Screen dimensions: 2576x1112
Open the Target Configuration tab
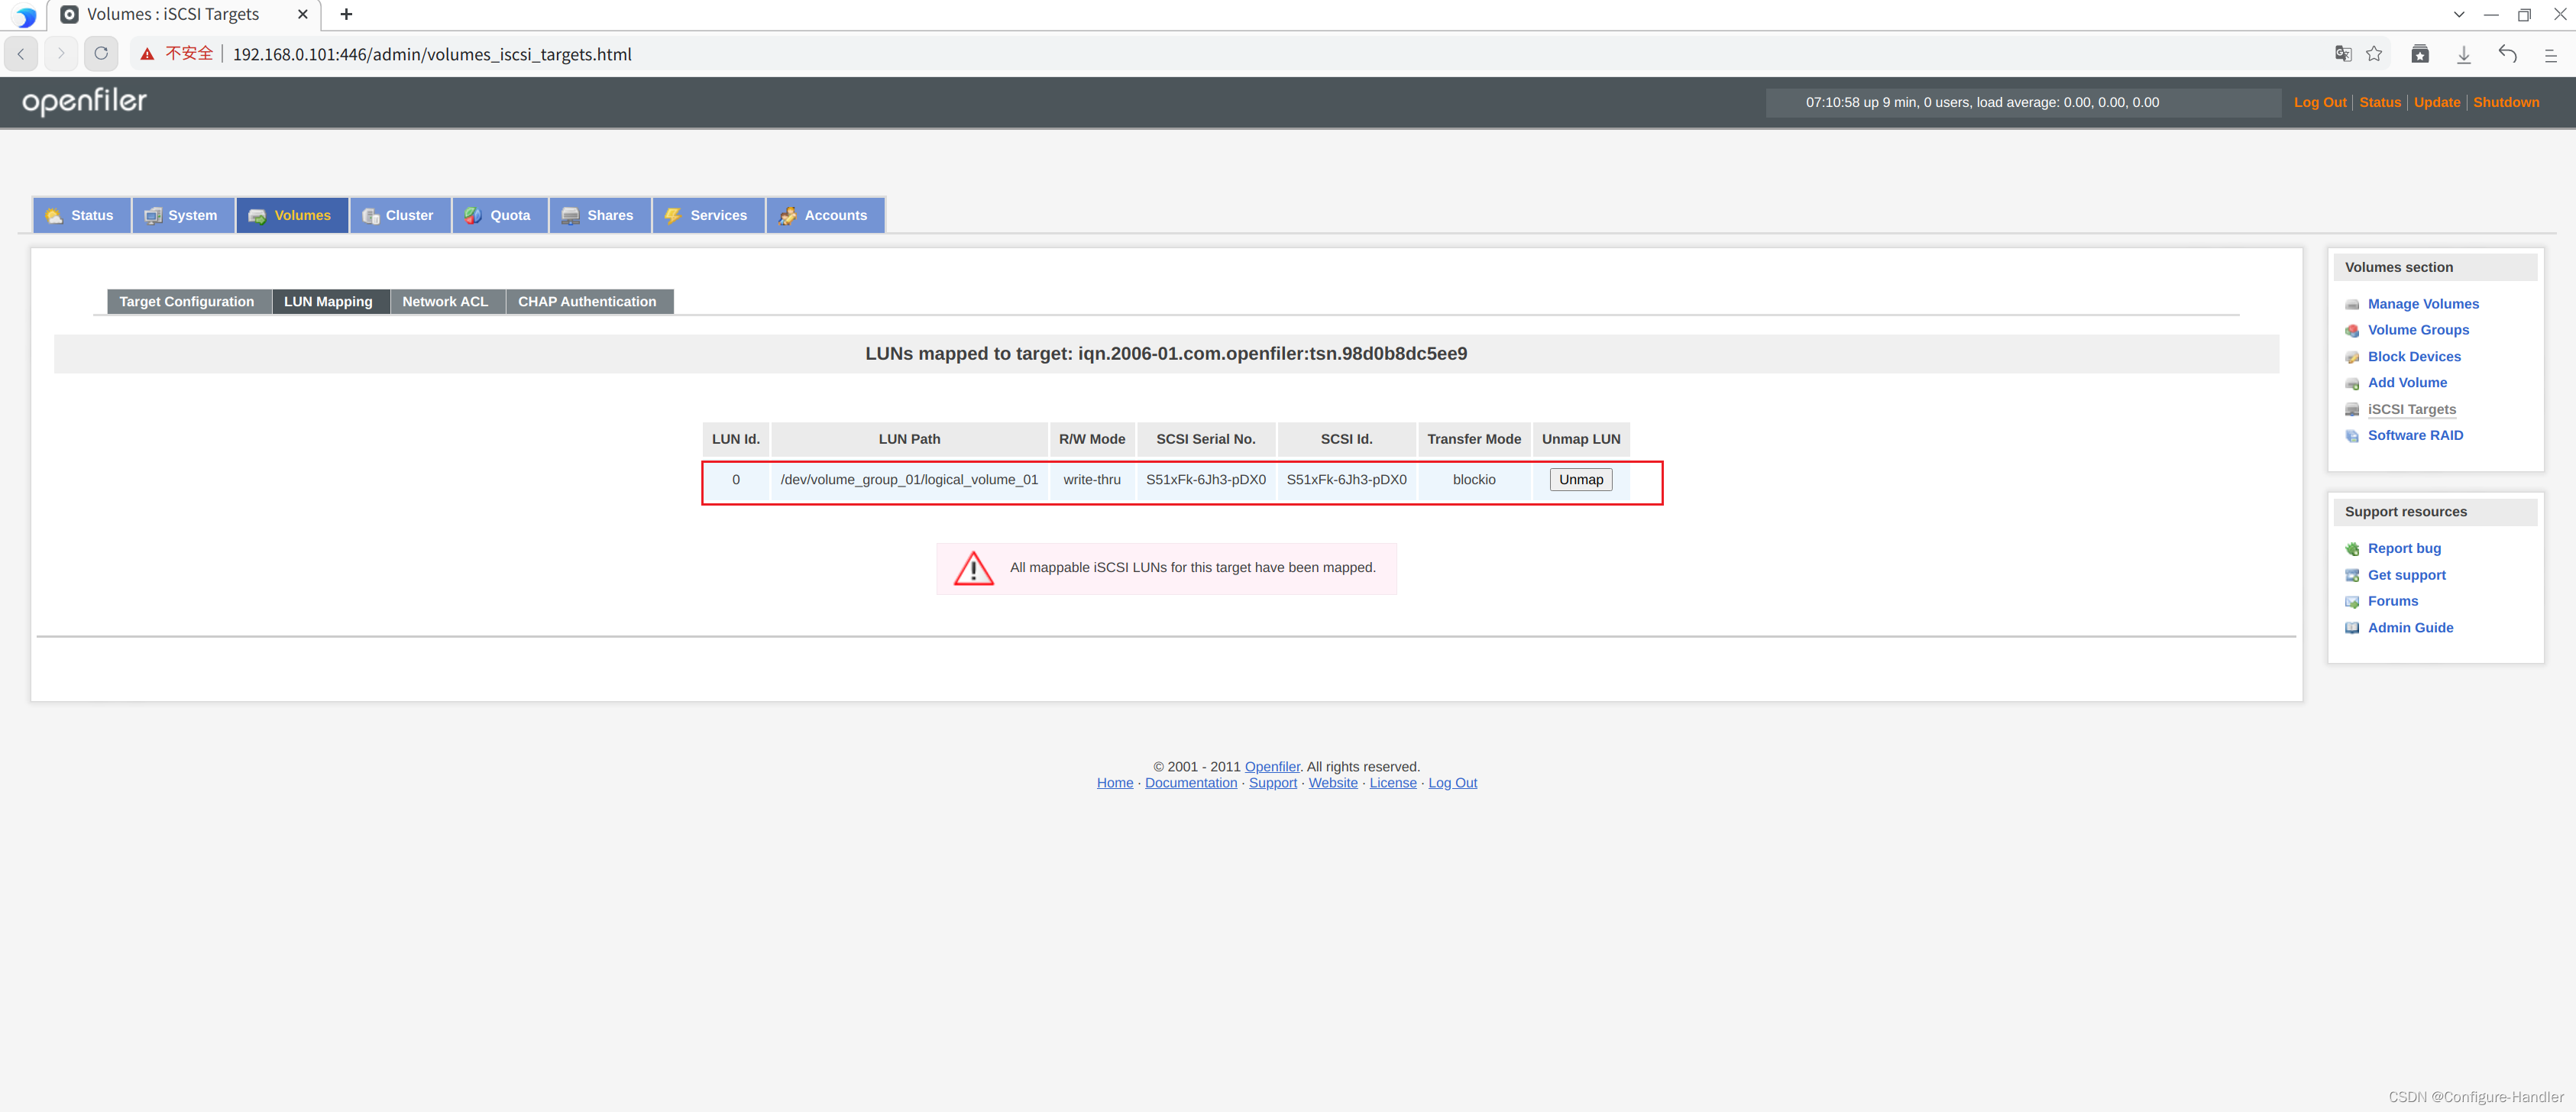click(187, 301)
